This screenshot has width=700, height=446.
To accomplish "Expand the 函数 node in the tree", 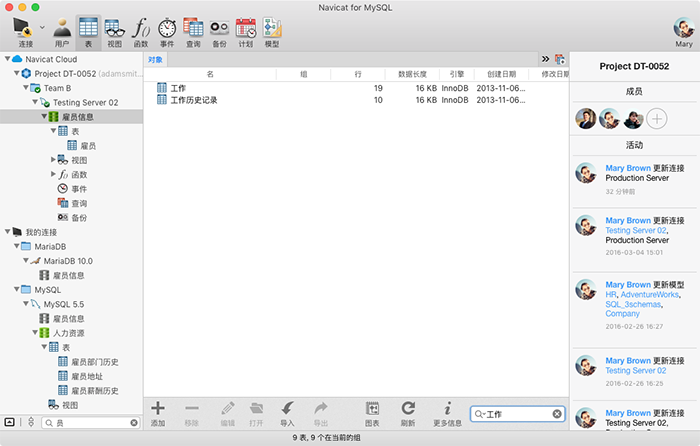I will [53, 174].
